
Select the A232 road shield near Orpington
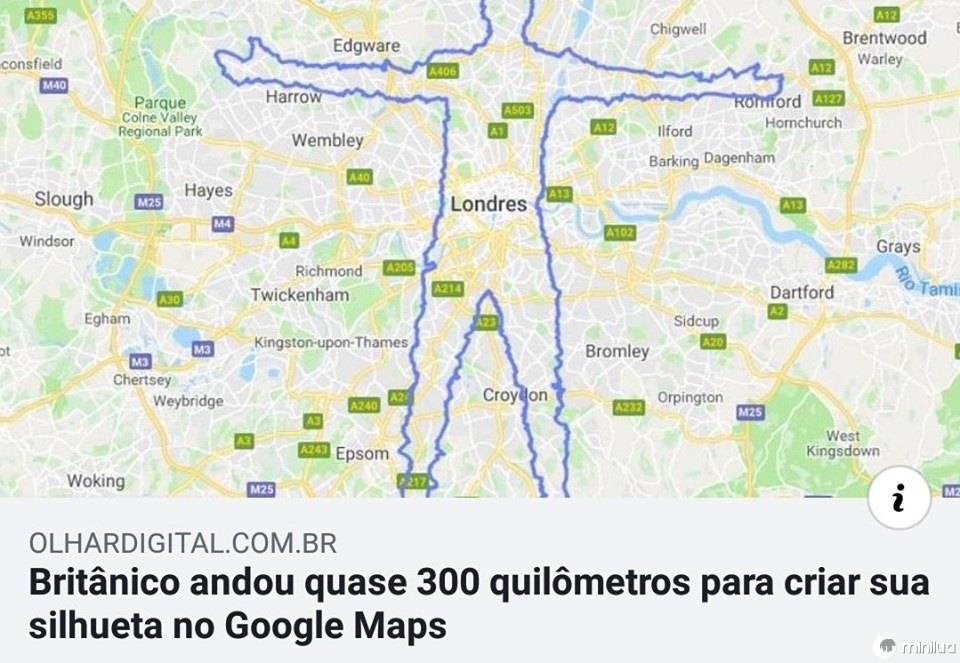click(x=629, y=407)
